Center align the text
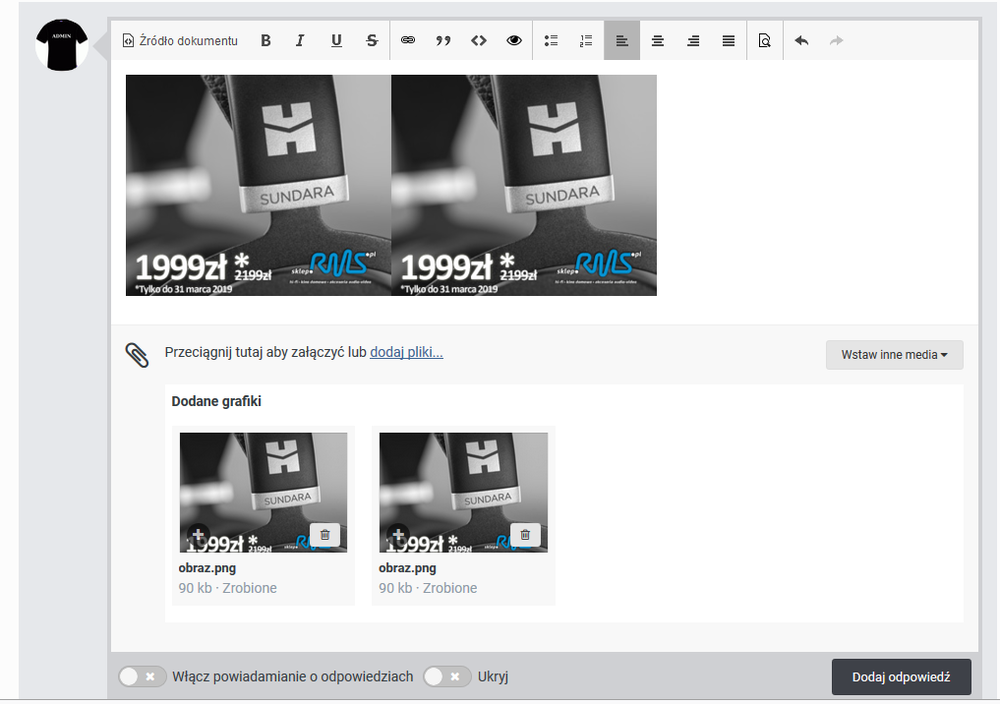This screenshot has width=1000, height=704. (x=657, y=40)
